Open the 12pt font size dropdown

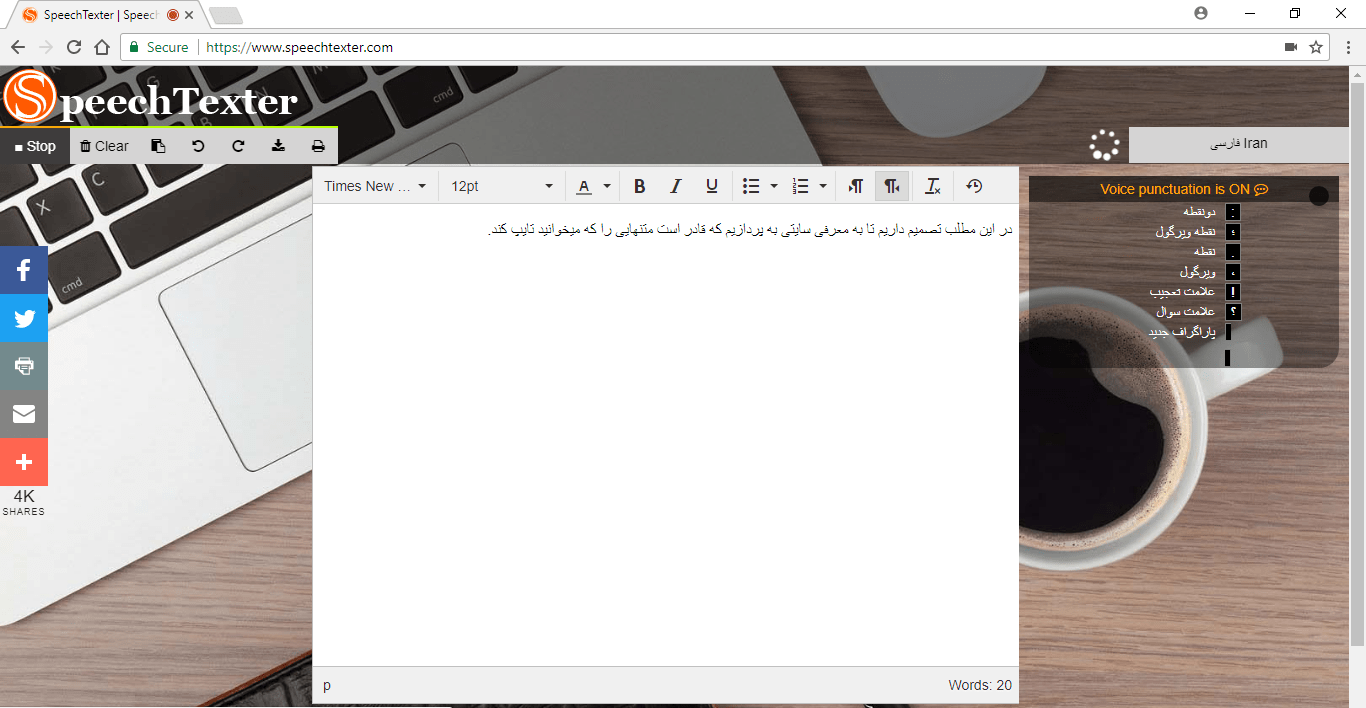point(501,186)
